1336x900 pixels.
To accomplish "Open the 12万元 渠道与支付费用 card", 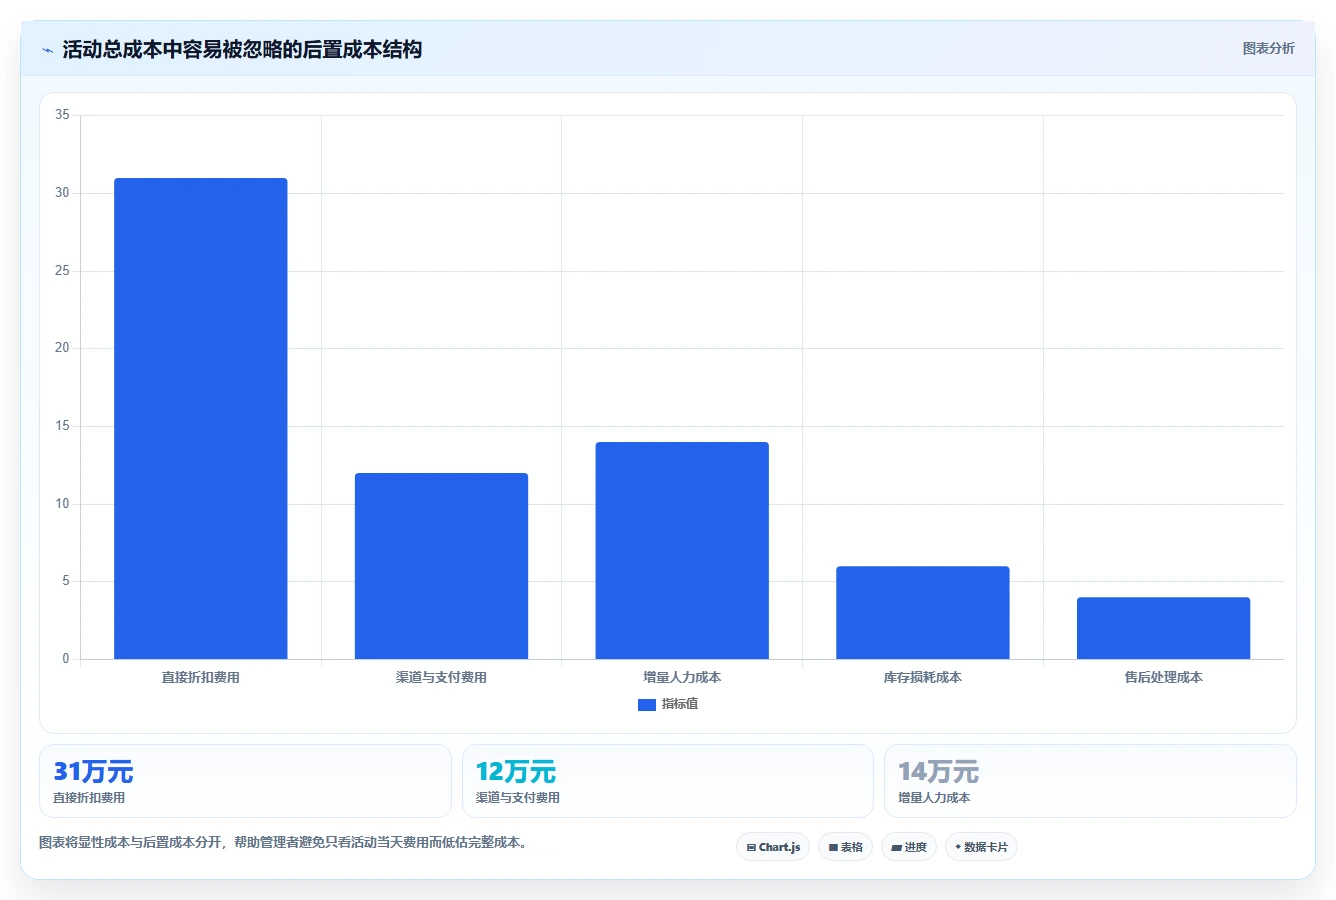I will pos(668,781).
